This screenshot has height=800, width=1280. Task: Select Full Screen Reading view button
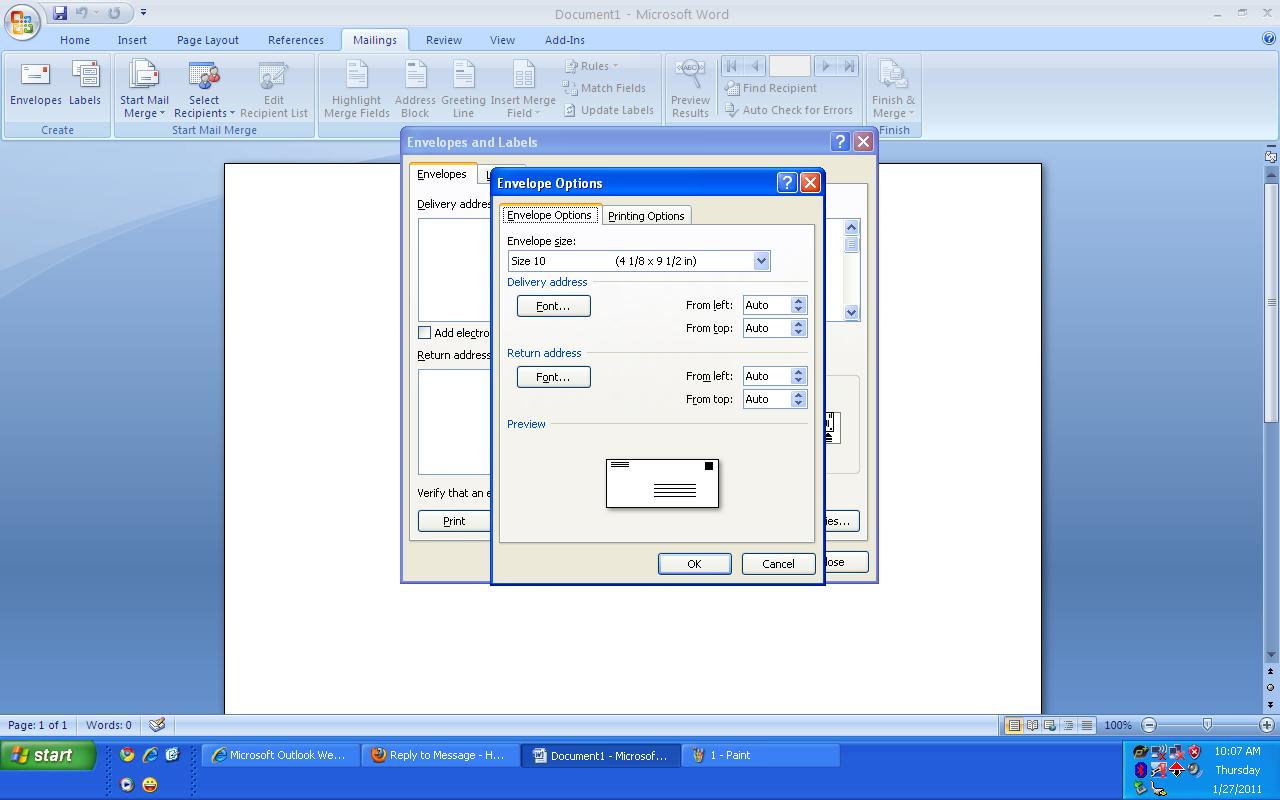[x=1032, y=725]
